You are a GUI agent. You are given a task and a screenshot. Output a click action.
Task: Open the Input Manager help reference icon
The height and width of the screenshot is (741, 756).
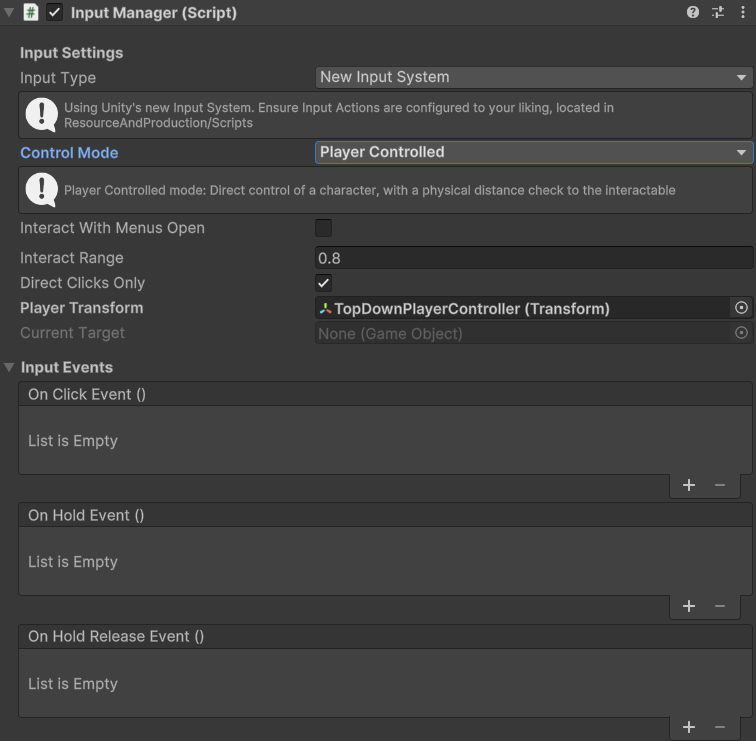(693, 12)
